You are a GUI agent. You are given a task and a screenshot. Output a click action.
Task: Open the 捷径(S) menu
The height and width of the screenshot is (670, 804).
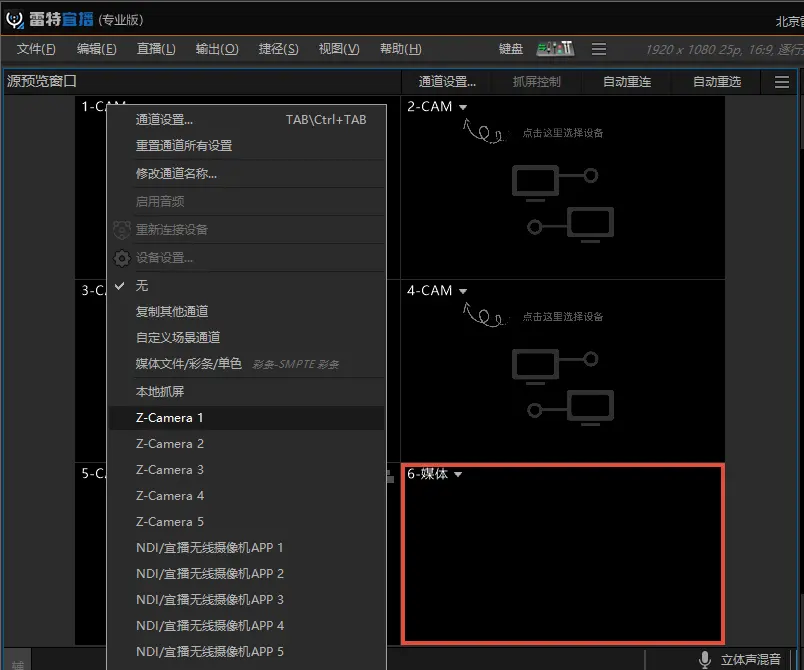(x=278, y=49)
